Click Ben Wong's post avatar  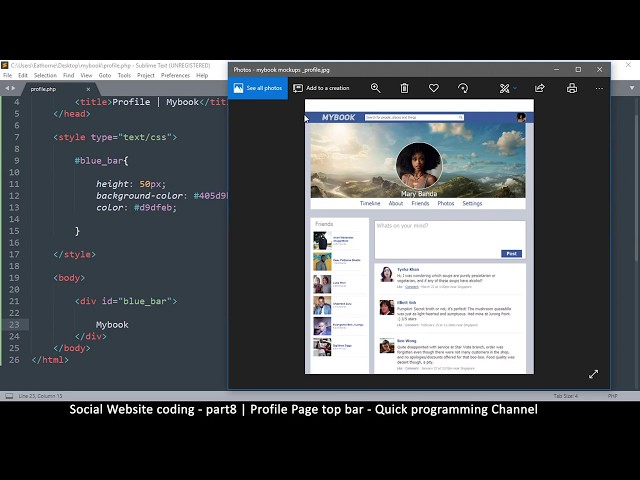point(387,346)
